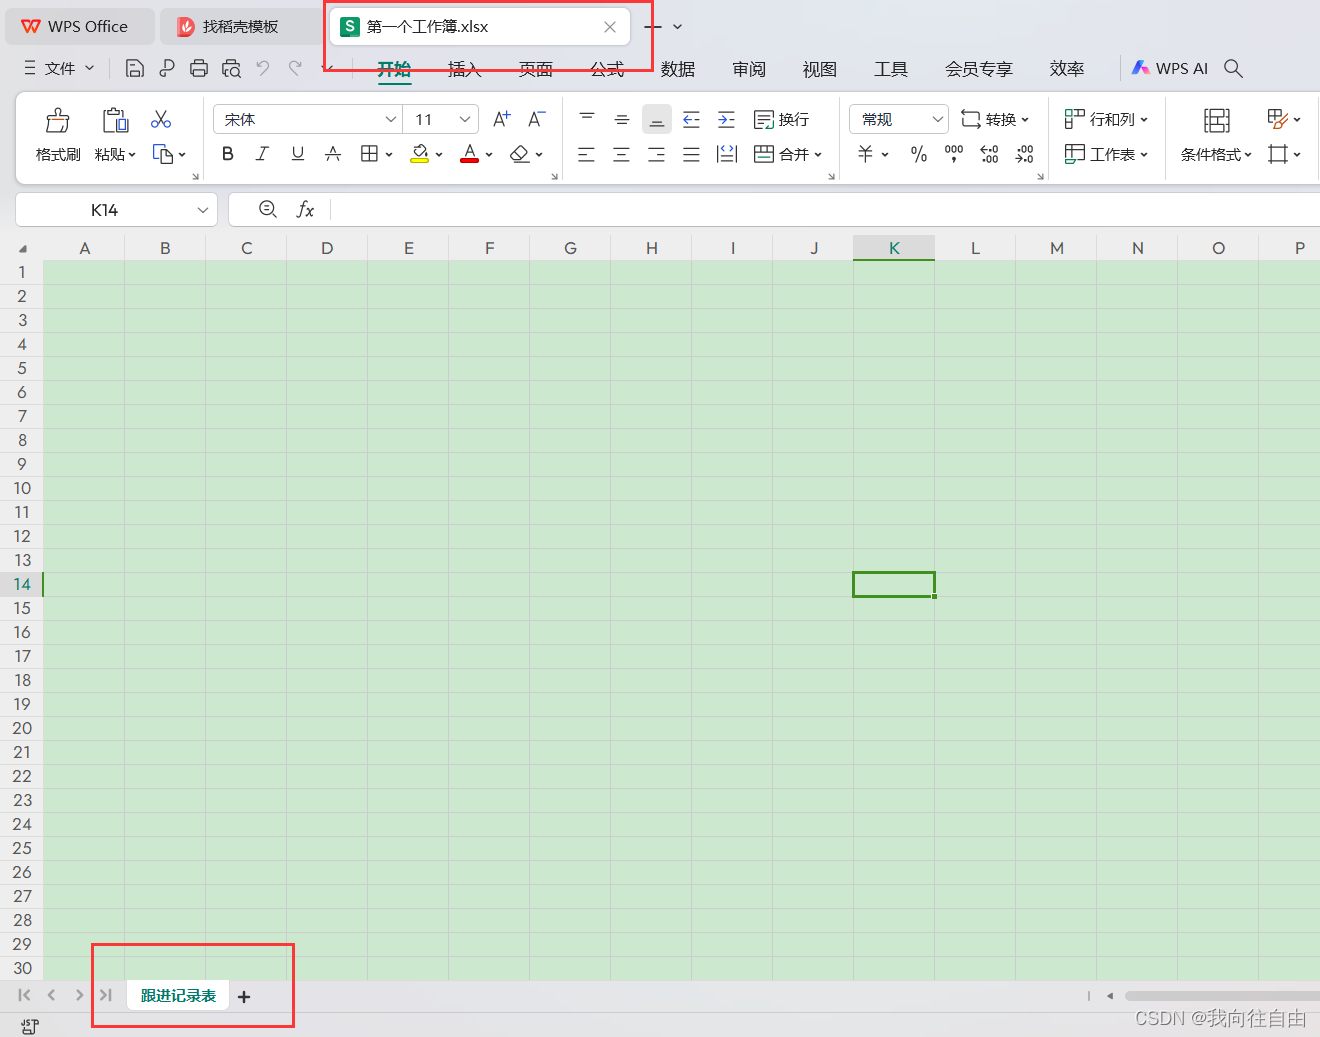Click the Copy icon
1320x1037 pixels.
click(163, 154)
